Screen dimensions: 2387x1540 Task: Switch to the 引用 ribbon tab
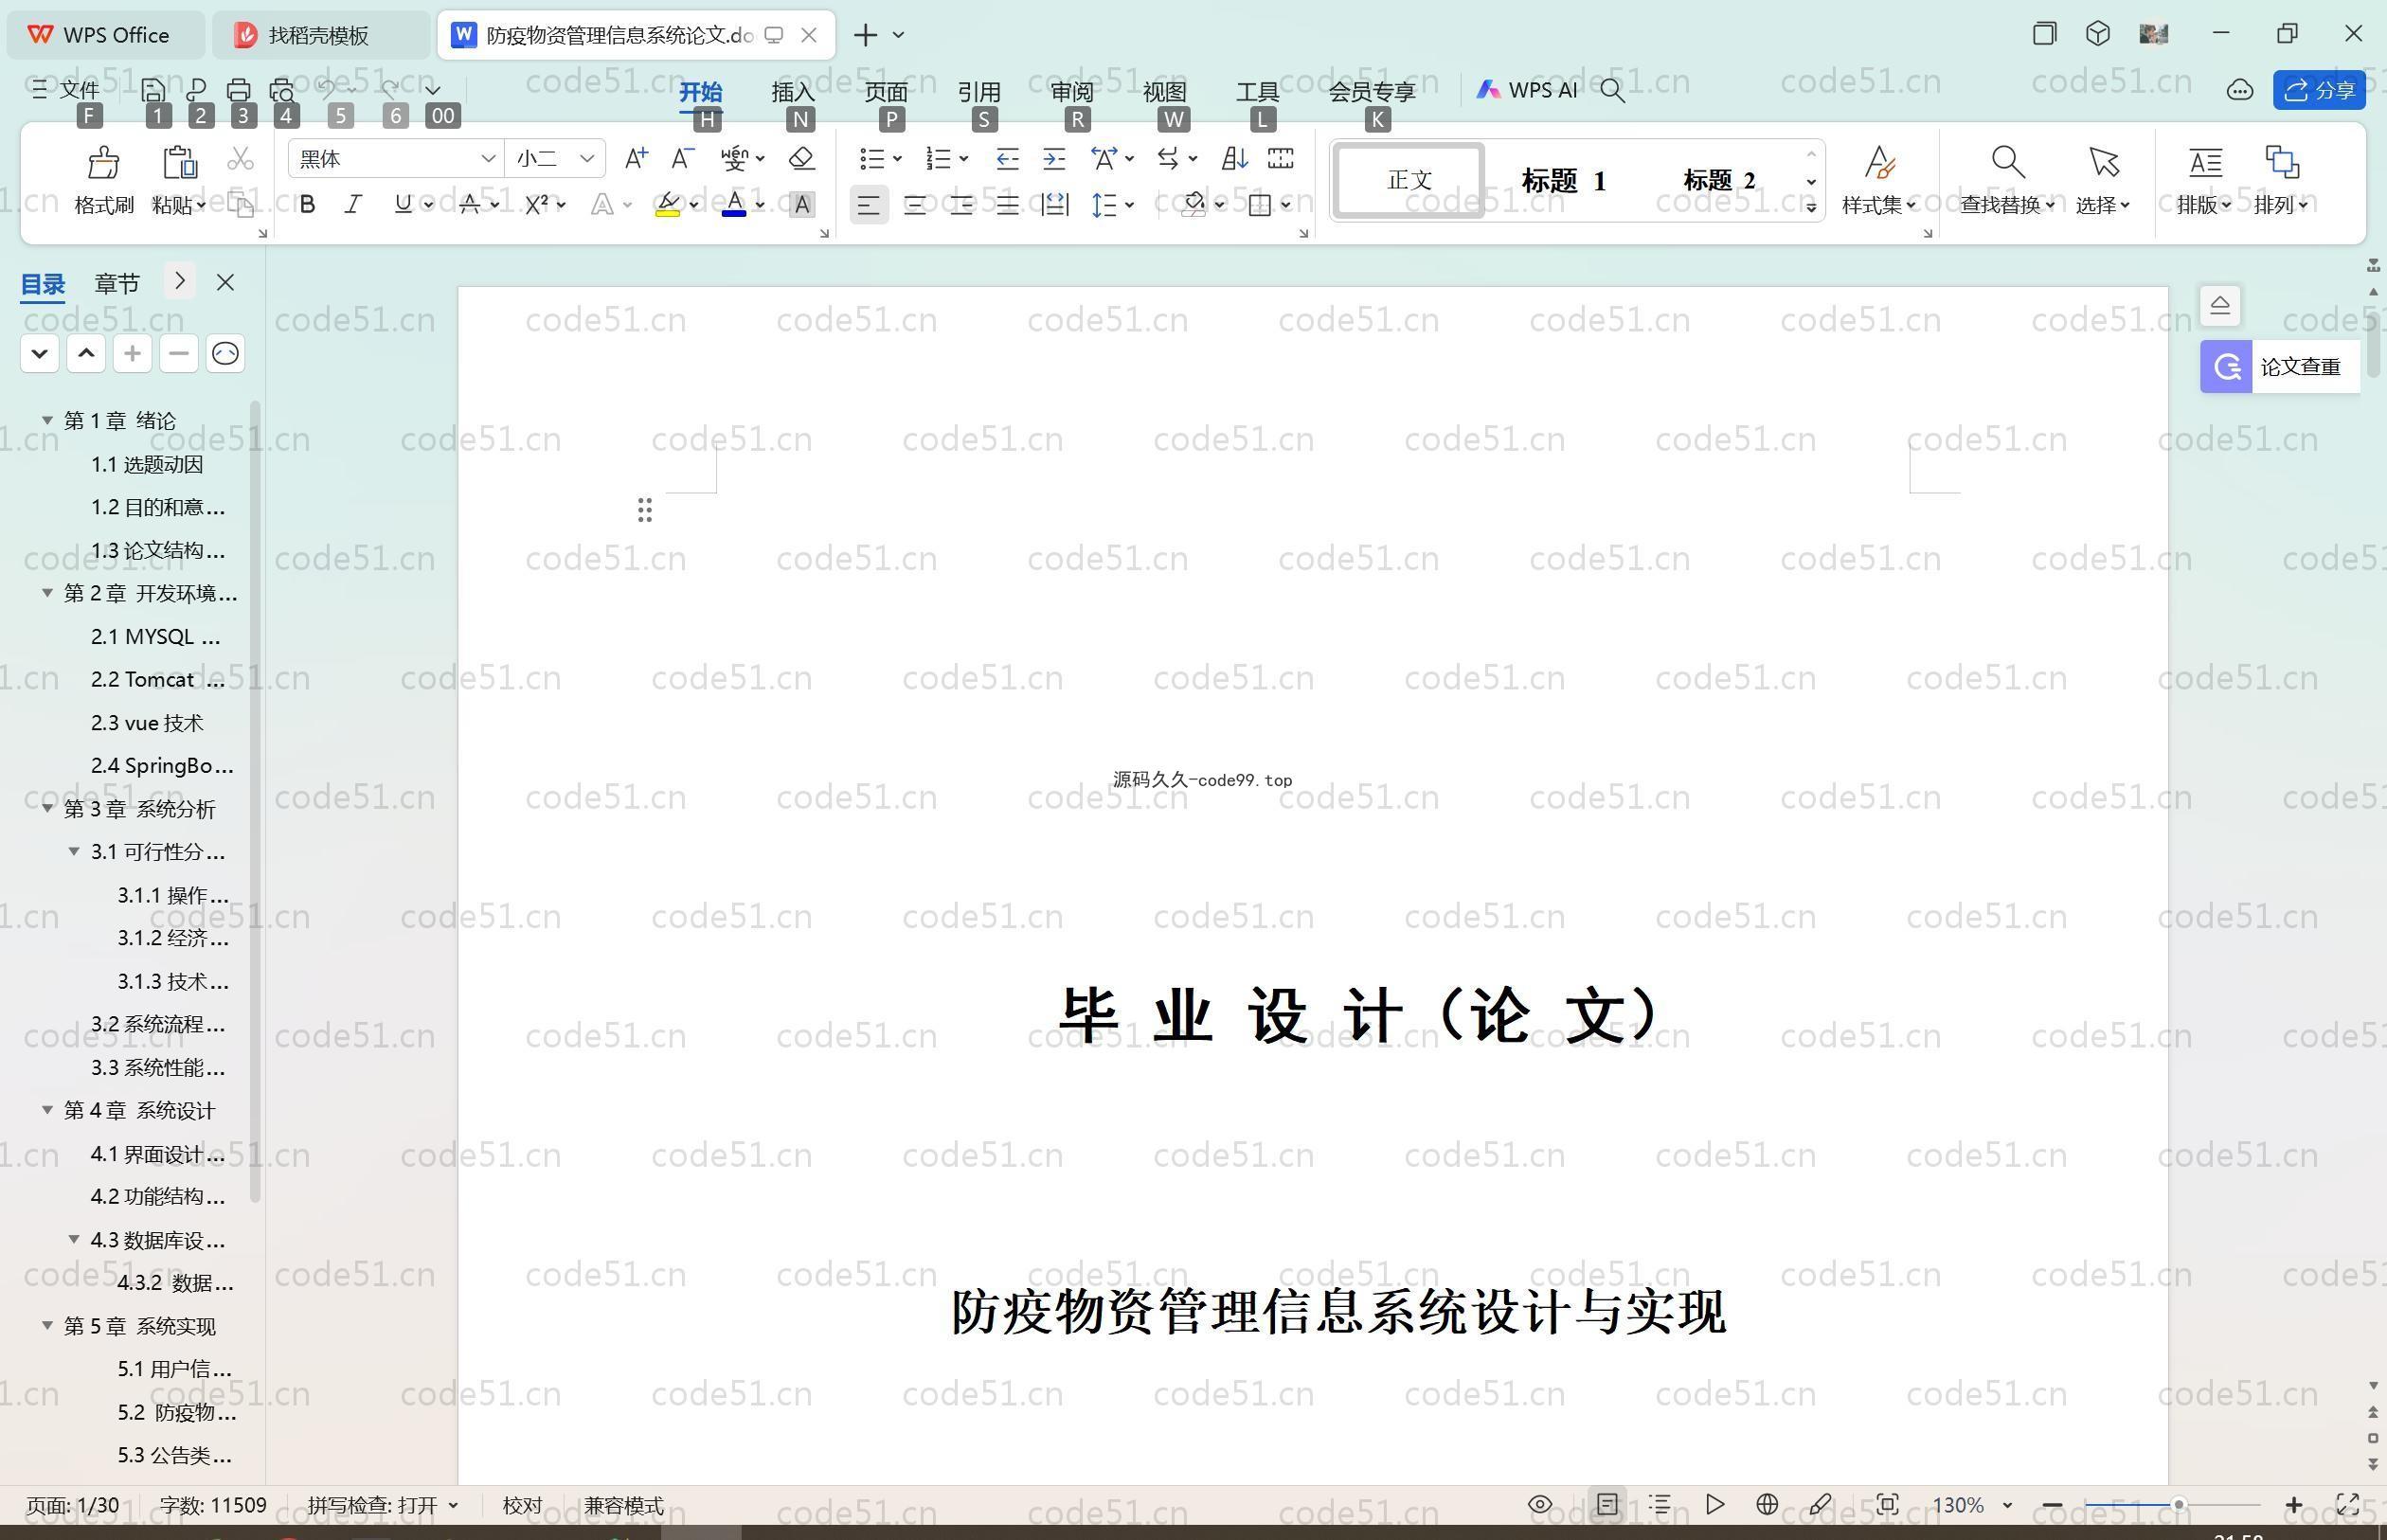[979, 91]
